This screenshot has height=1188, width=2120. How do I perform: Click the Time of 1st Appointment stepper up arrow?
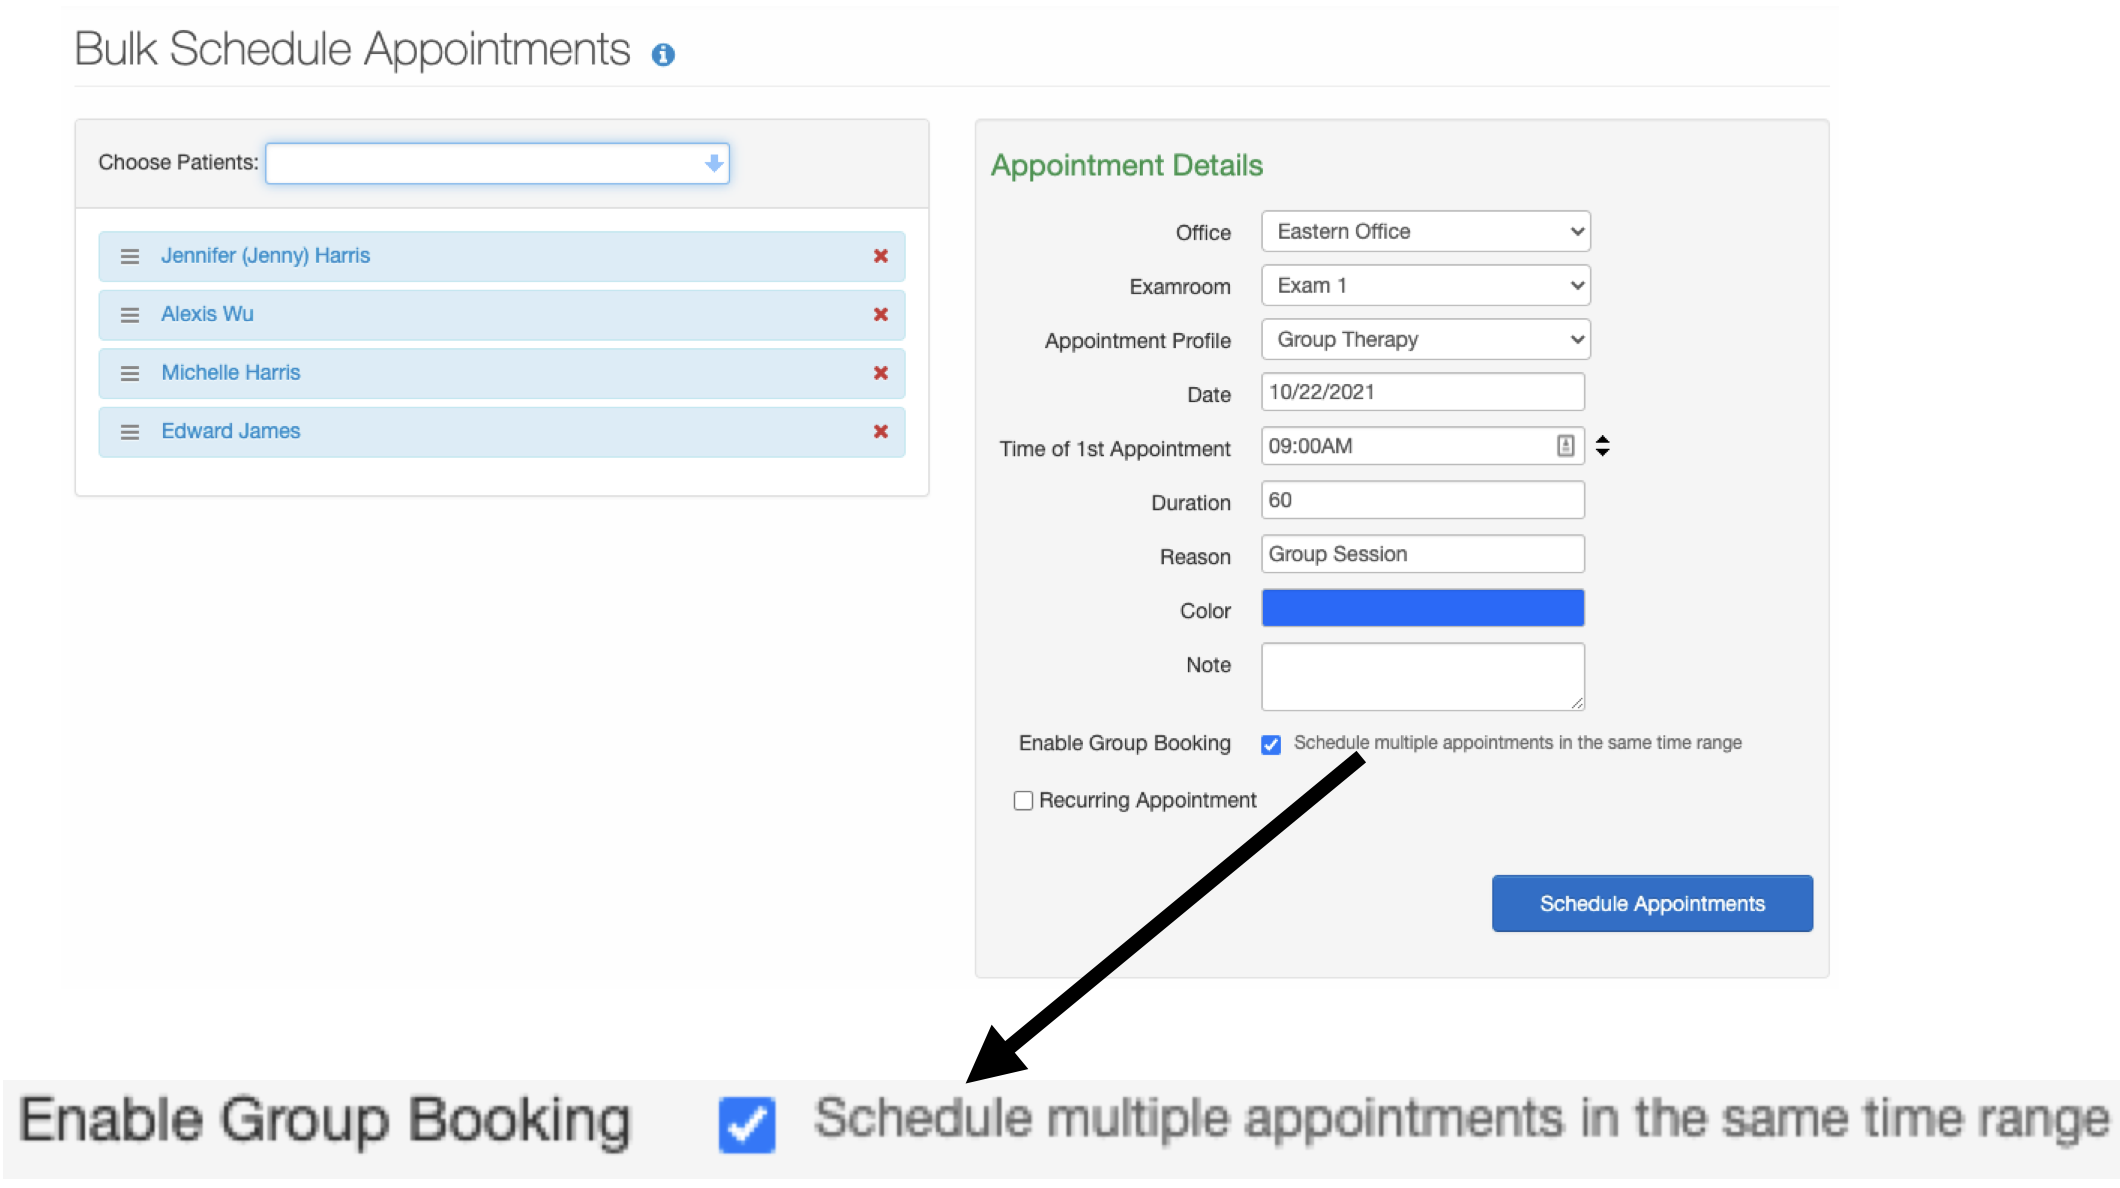[x=1602, y=440]
